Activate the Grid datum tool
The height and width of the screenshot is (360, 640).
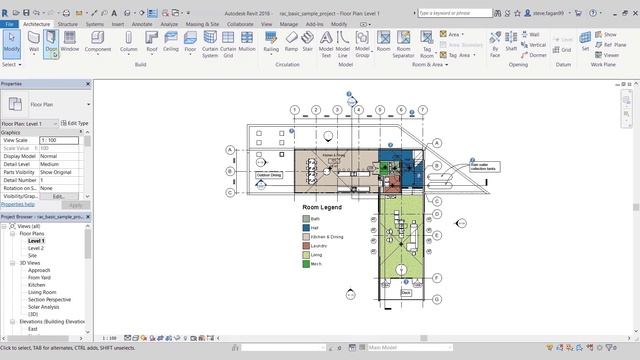[x=562, y=50]
